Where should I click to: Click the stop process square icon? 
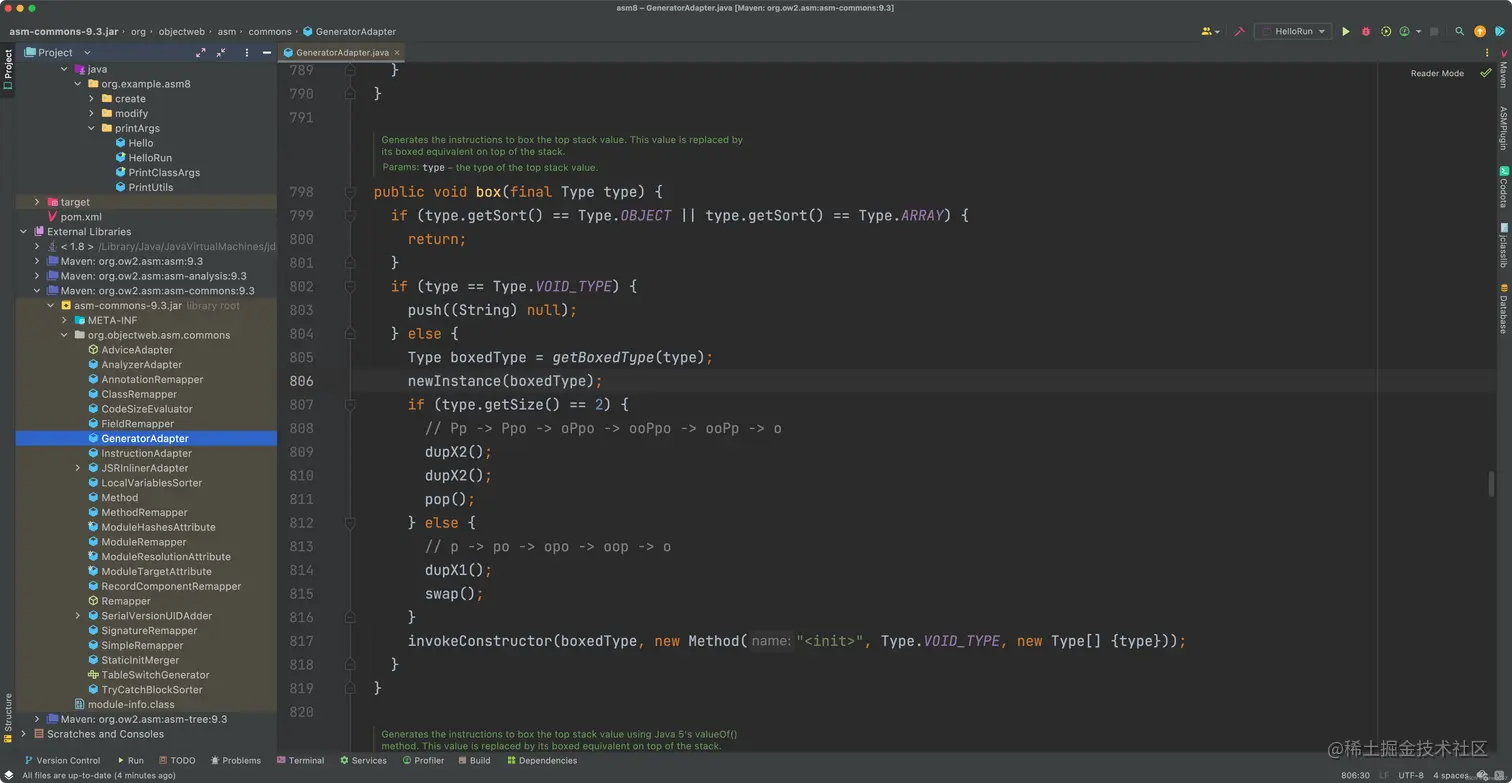[x=1434, y=32]
